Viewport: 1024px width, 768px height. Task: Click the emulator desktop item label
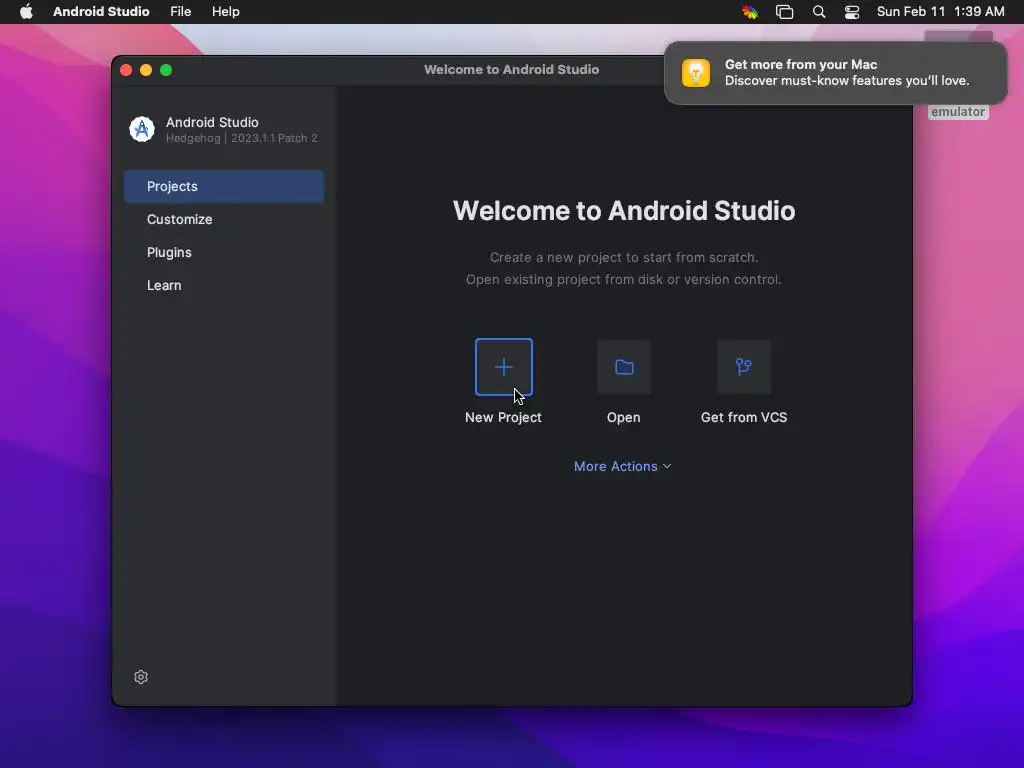point(958,112)
